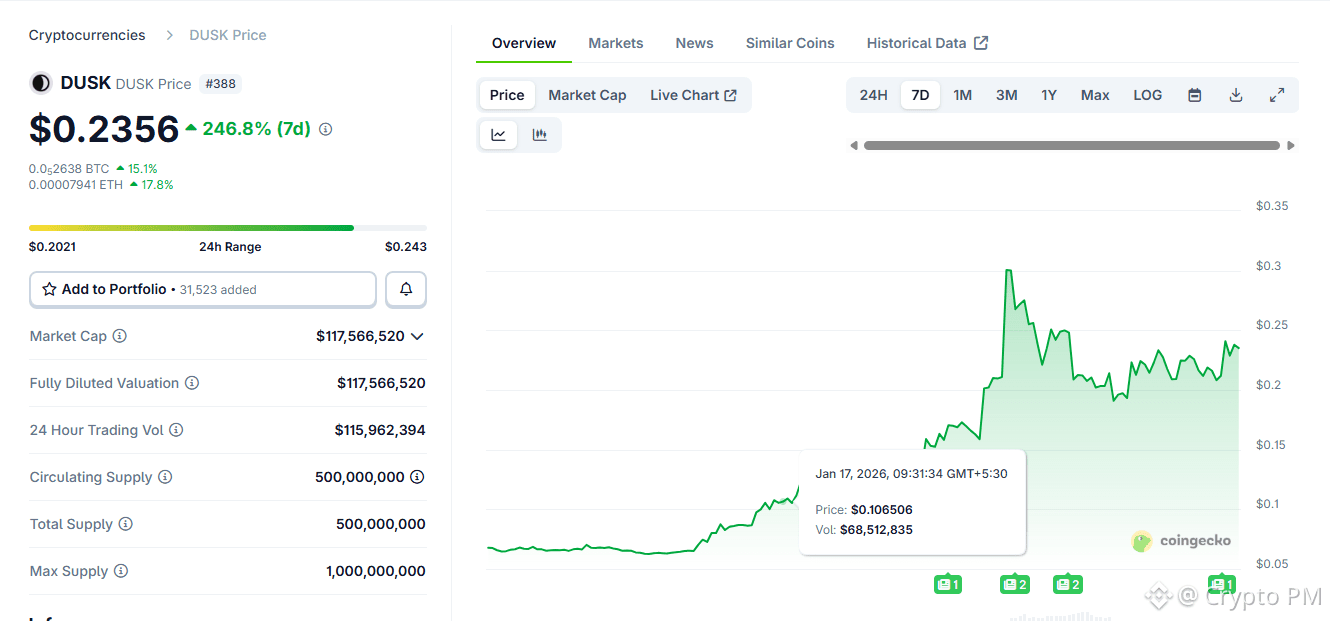Switch chart to Market Cap view
The image size is (1330, 621).
click(x=587, y=95)
